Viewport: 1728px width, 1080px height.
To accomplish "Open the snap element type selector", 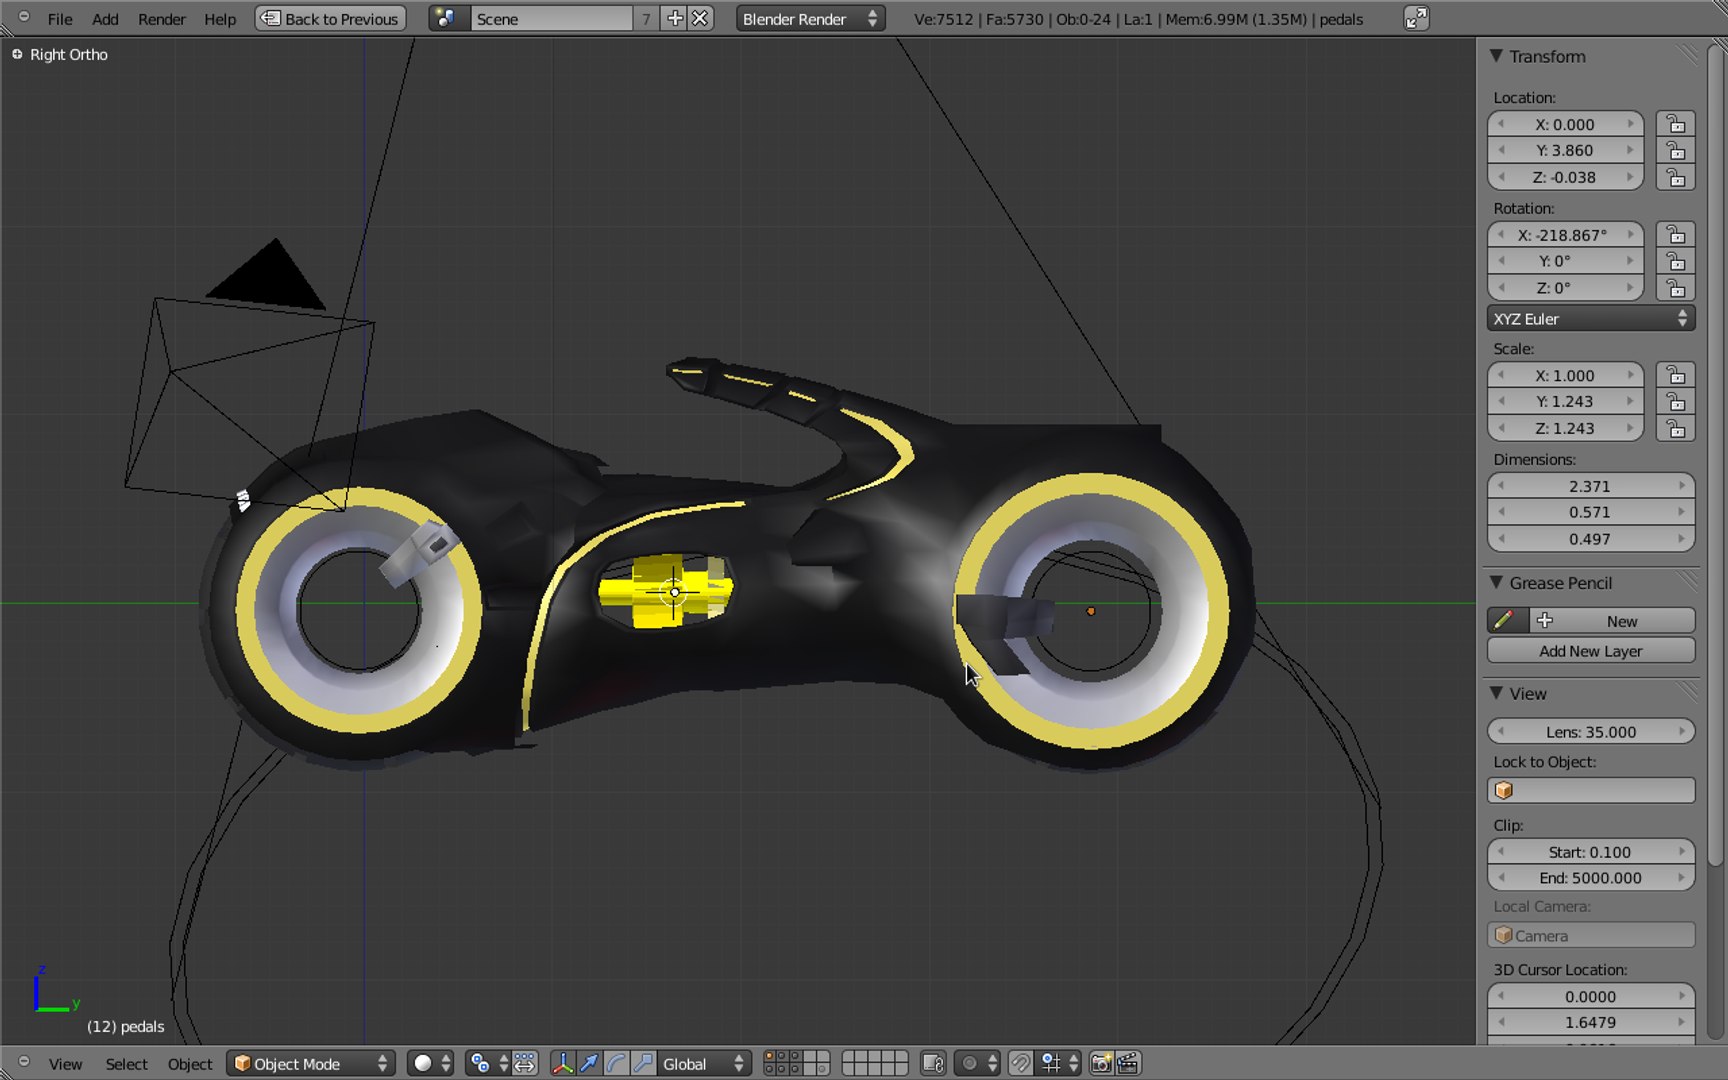I will coord(1060,1063).
